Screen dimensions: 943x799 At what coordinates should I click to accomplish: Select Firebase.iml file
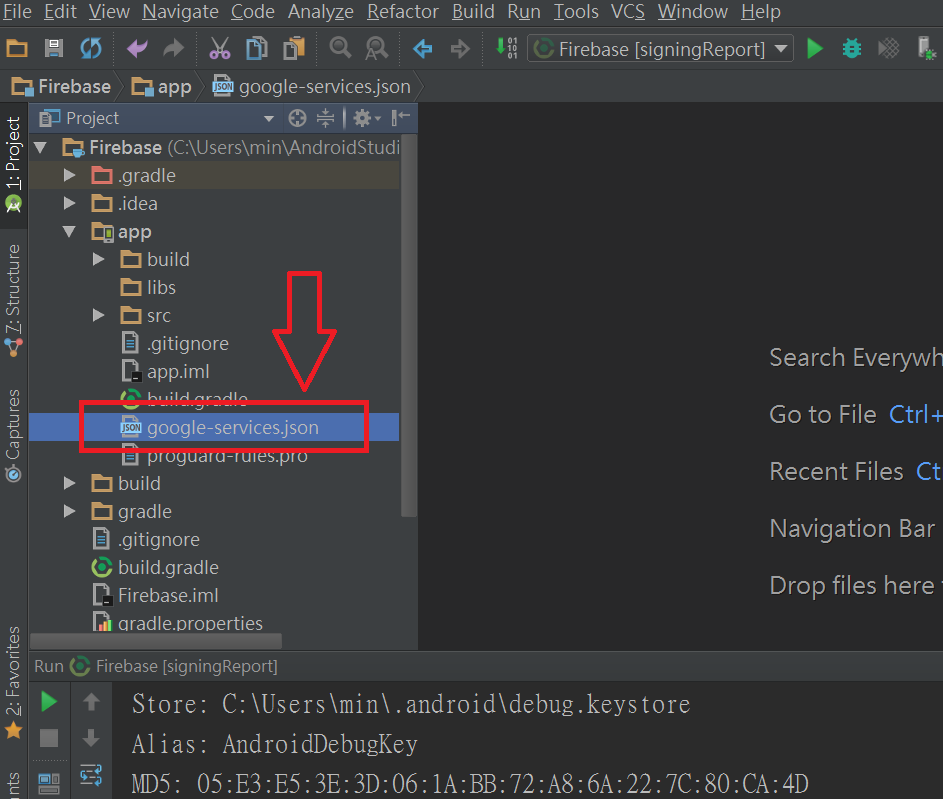(168, 595)
